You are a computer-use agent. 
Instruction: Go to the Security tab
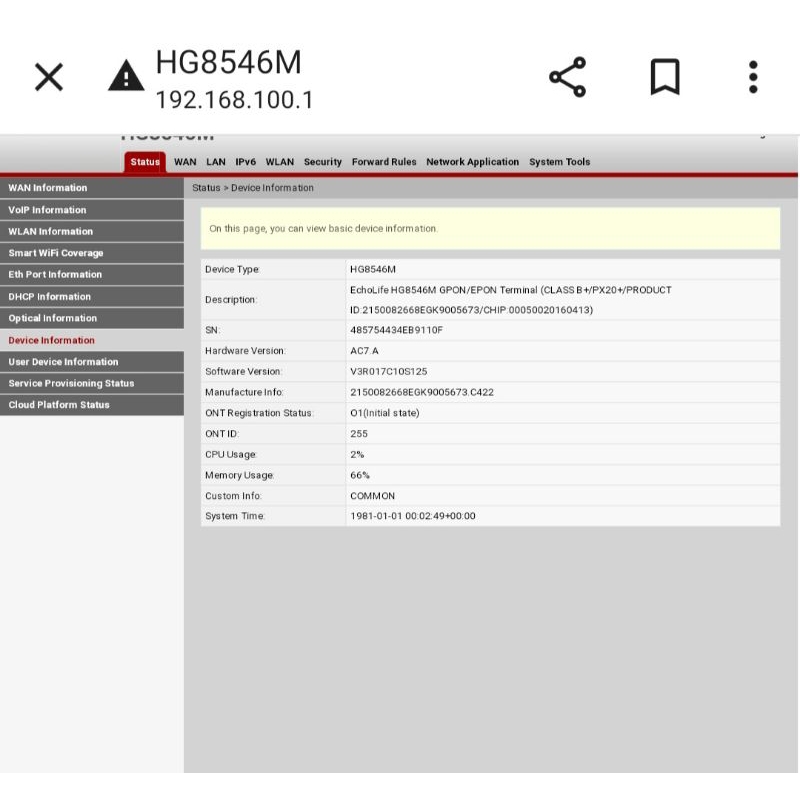click(322, 162)
